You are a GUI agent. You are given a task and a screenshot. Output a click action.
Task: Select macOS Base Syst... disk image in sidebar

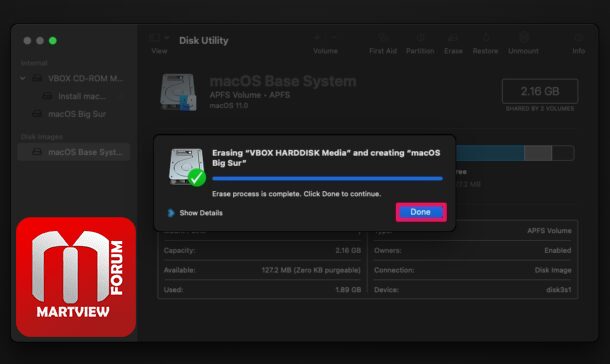pyautogui.click(x=74, y=152)
